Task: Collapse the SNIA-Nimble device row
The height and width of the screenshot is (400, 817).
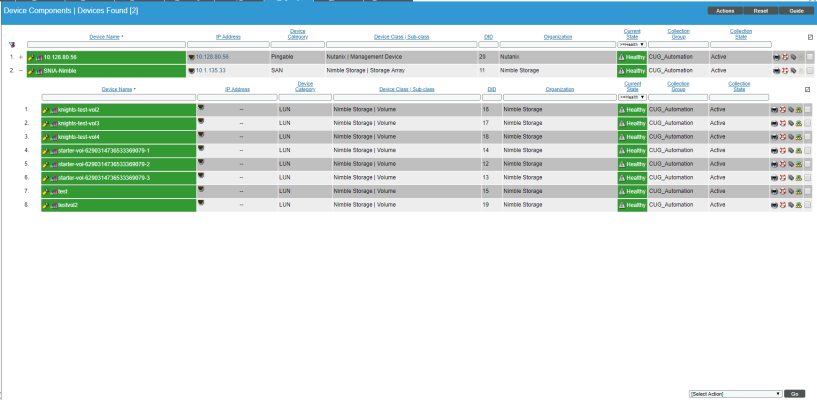Action: pyautogui.click(x=21, y=71)
